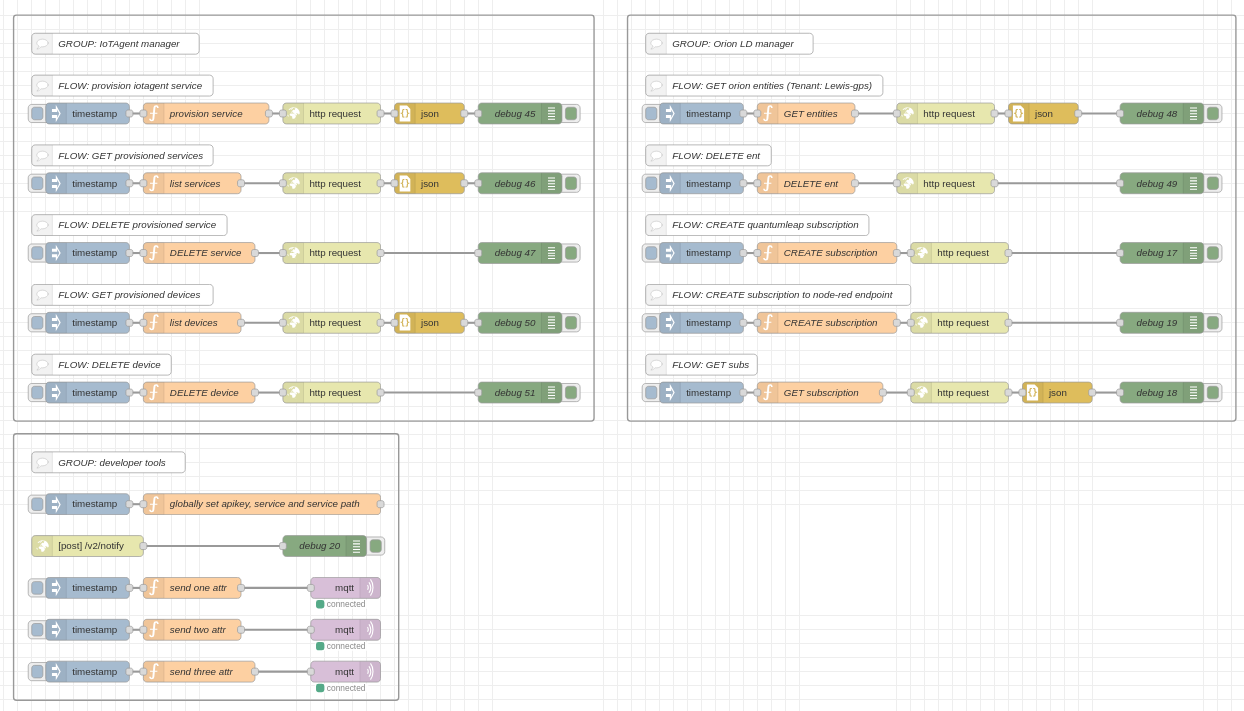Screen dimensions: 1244x711
Task: Click function icon on GET subscription node
Action: pyautogui.click(x=768, y=393)
